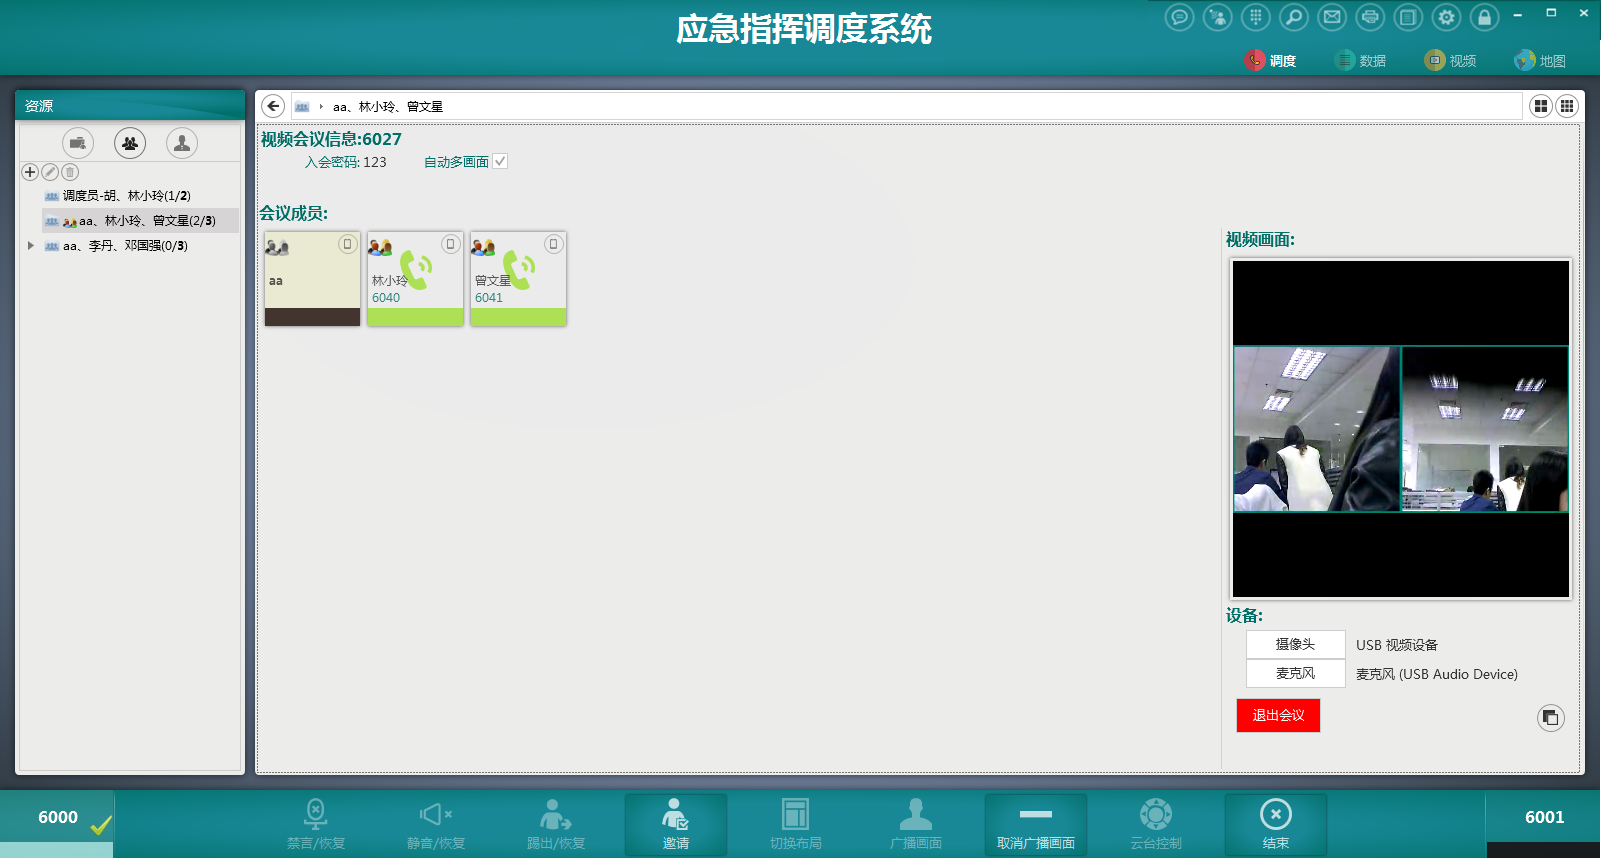Screen dimensions: 1601x858
Task: Expand the aa、李丹、邓国强 group
Action: [31, 245]
